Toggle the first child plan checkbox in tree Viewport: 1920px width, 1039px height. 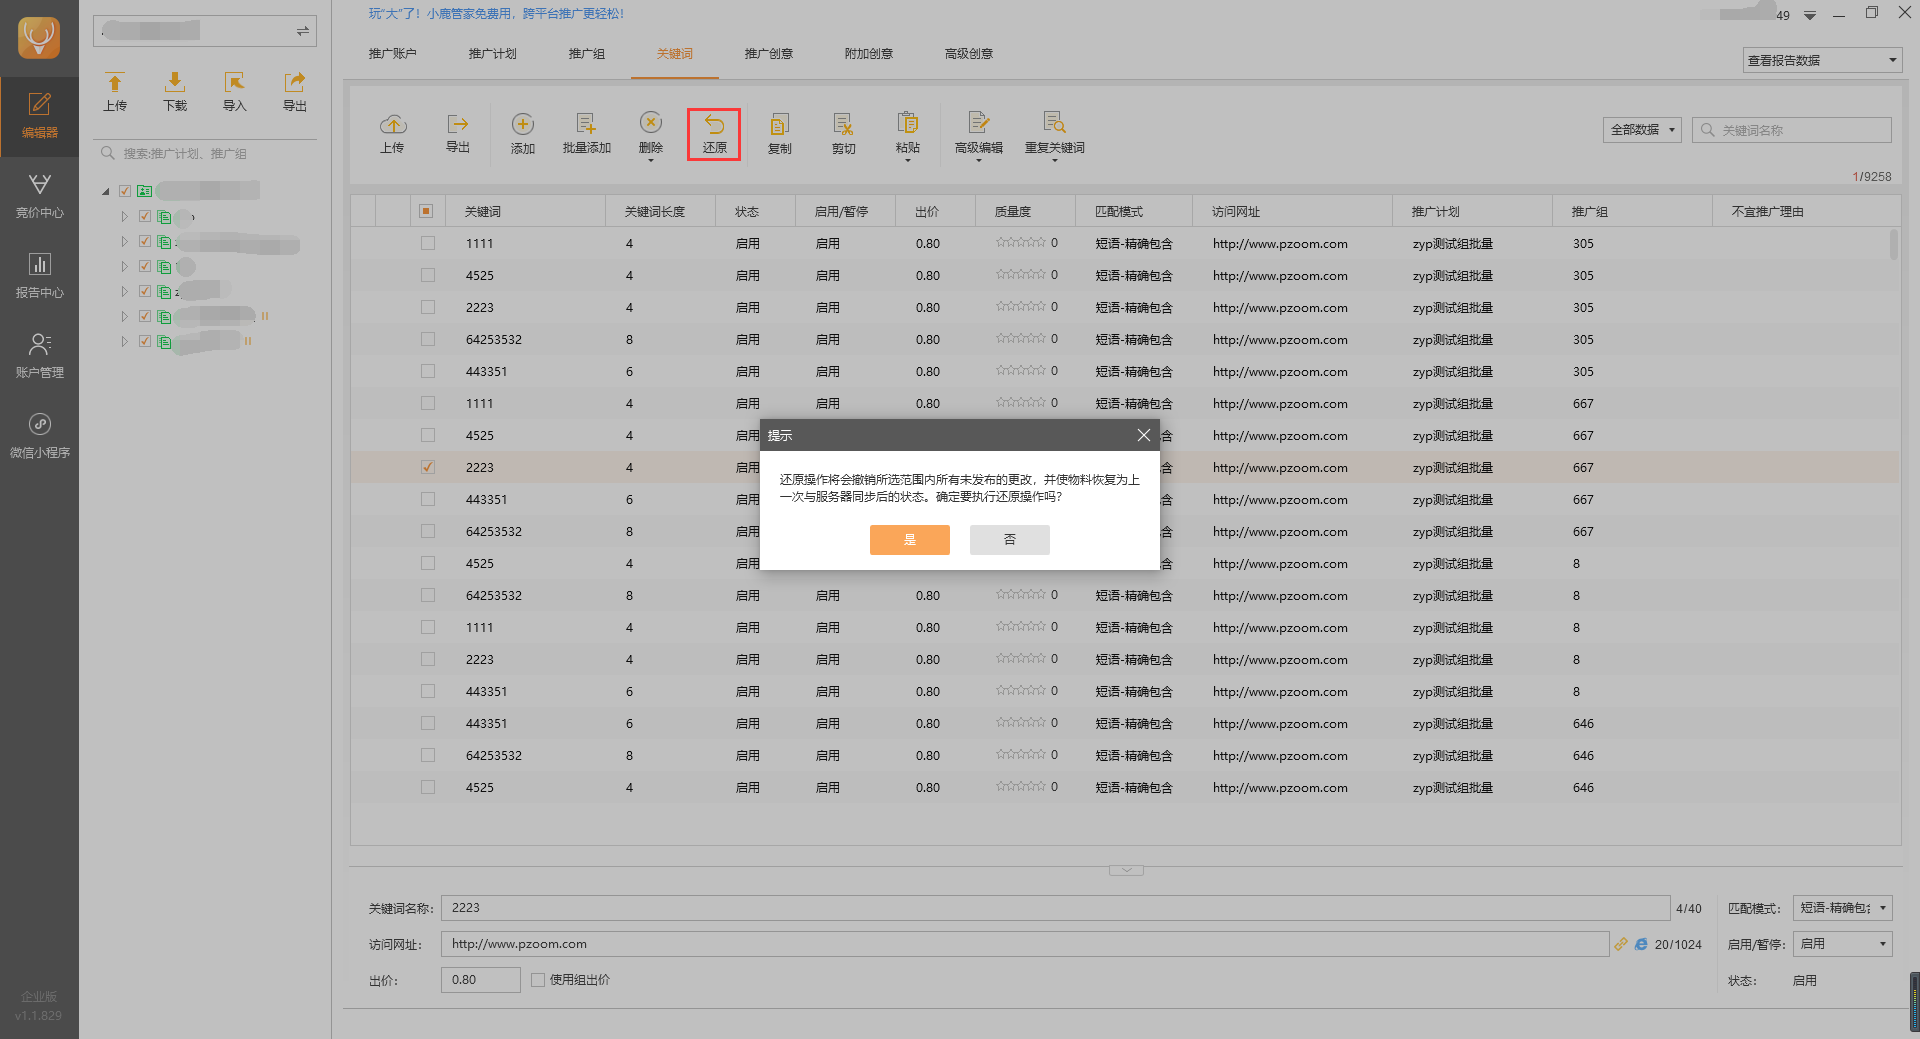pyautogui.click(x=145, y=216)
